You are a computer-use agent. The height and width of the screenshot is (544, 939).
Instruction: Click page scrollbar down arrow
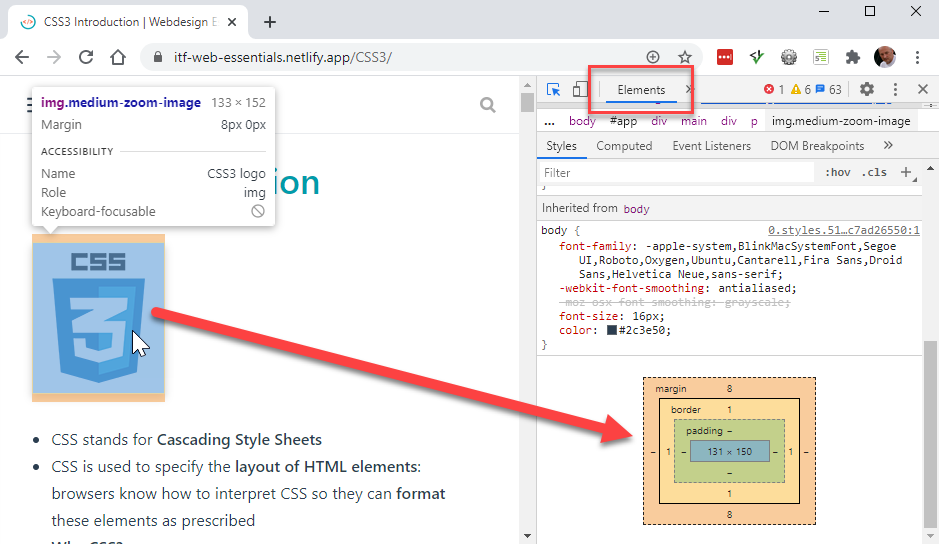[x=527, y=536]
